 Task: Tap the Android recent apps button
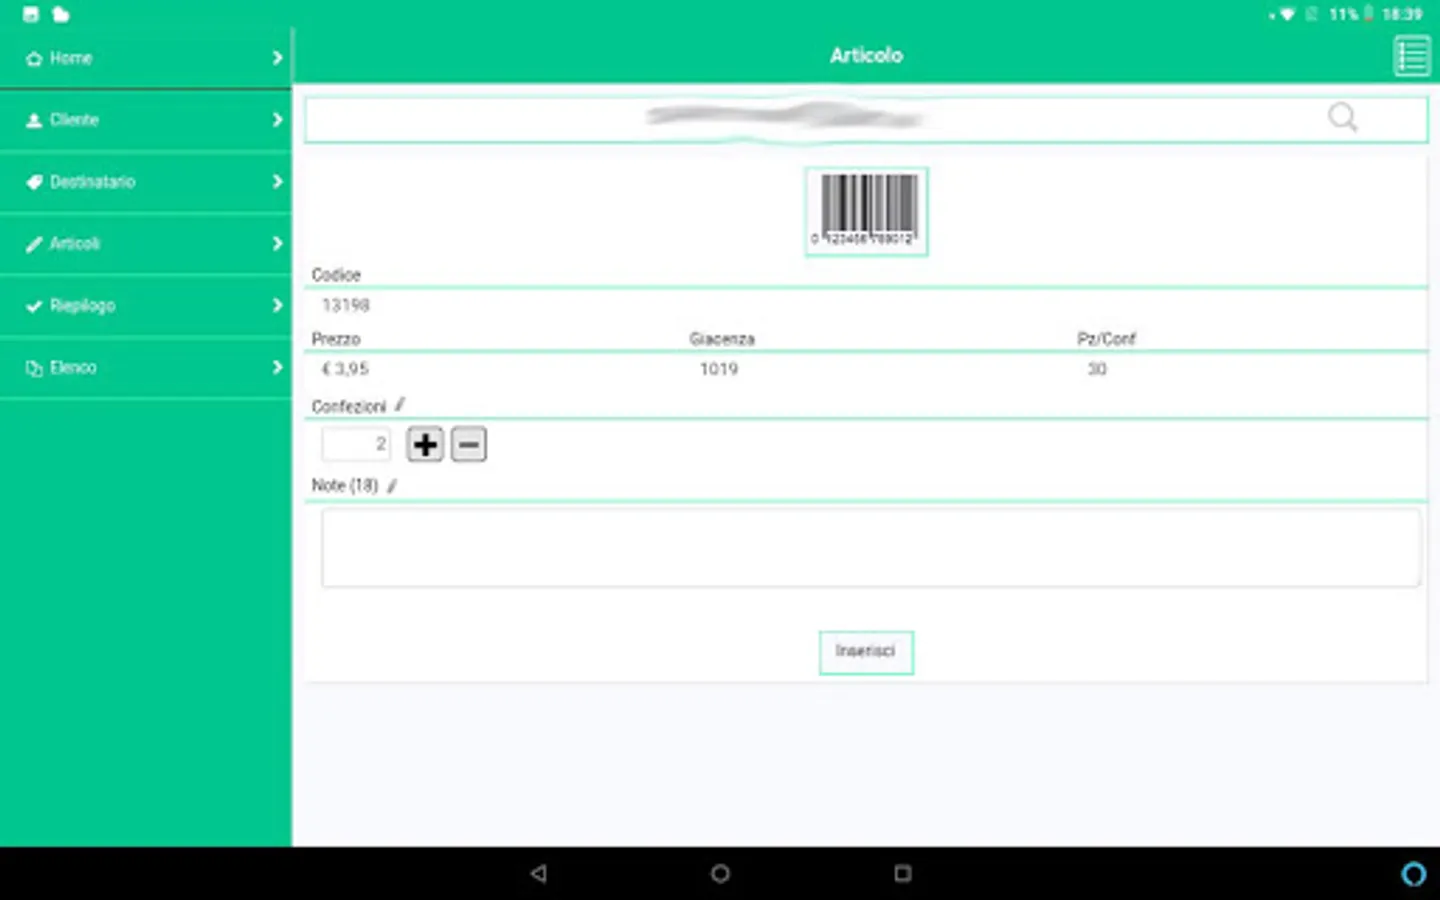[903, 873]
